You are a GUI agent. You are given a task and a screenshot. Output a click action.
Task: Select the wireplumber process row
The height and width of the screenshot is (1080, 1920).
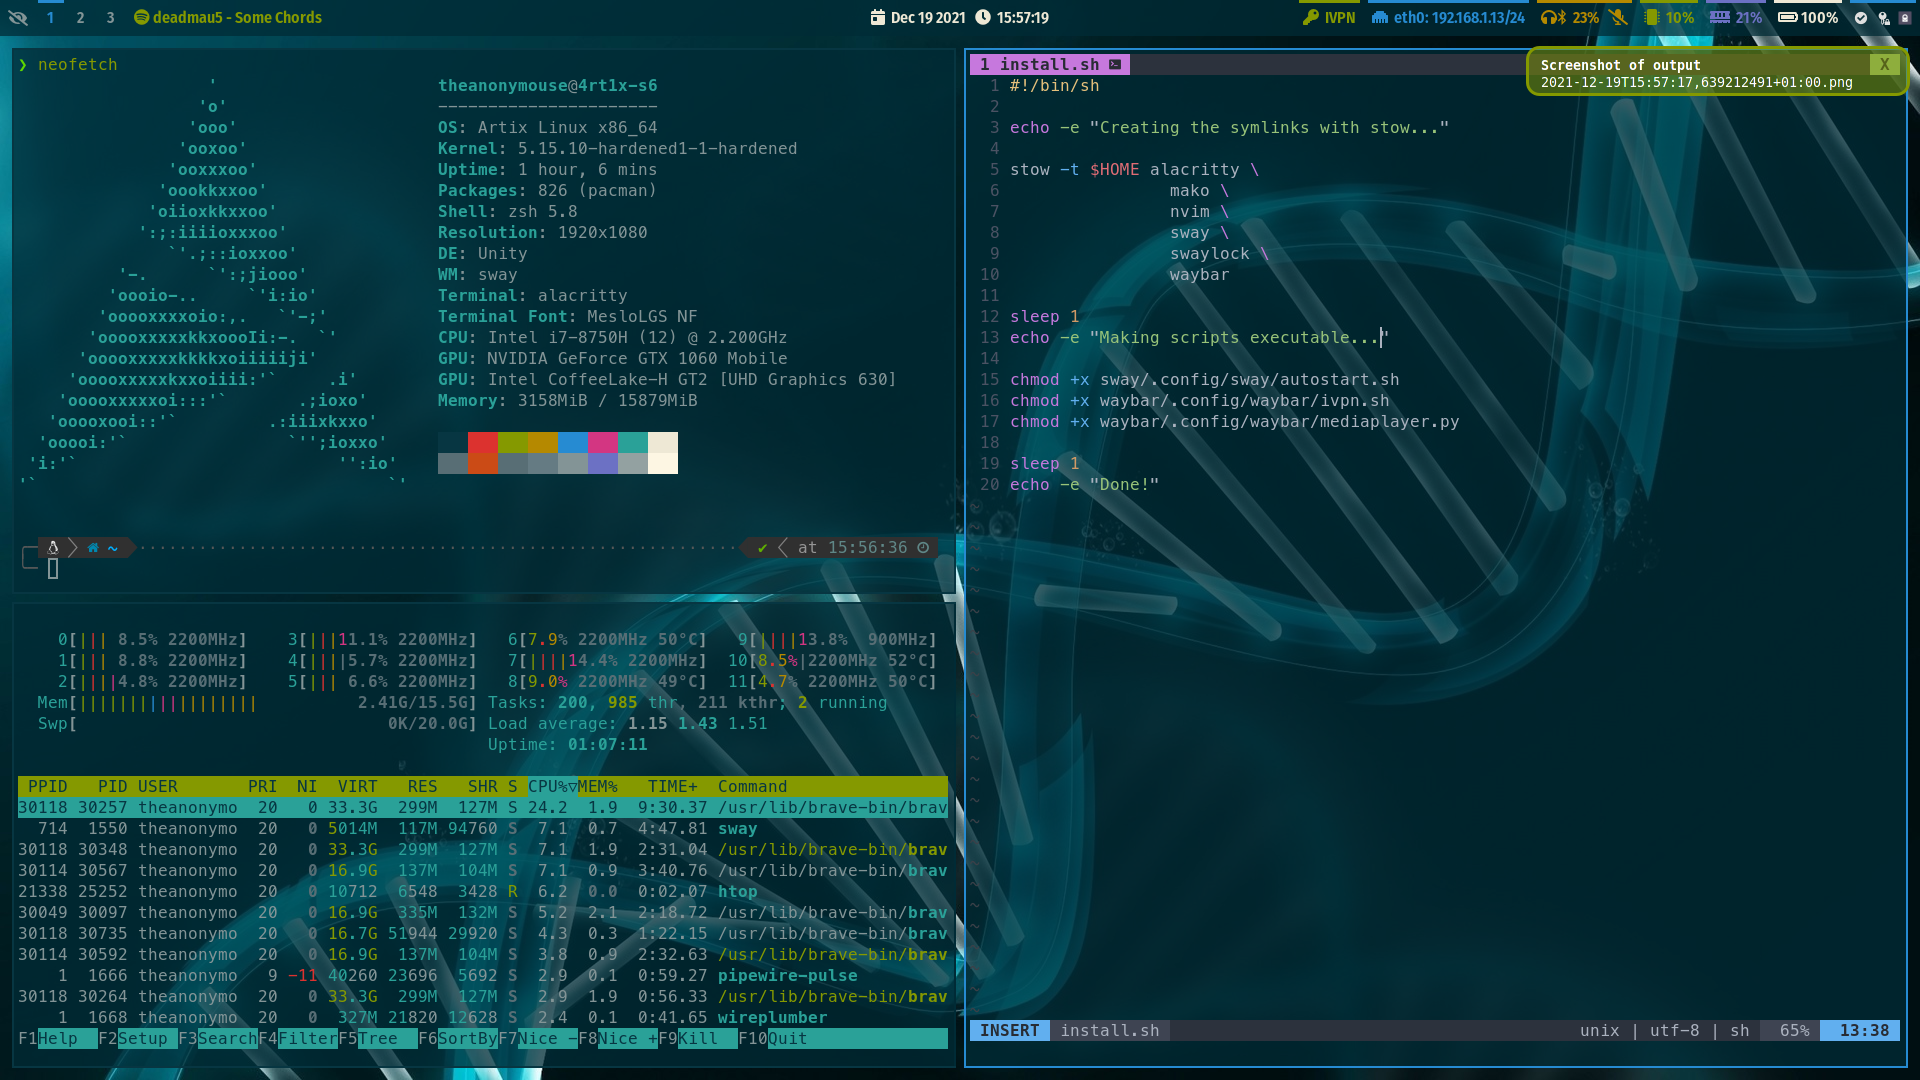click(x=483, y=1017)
